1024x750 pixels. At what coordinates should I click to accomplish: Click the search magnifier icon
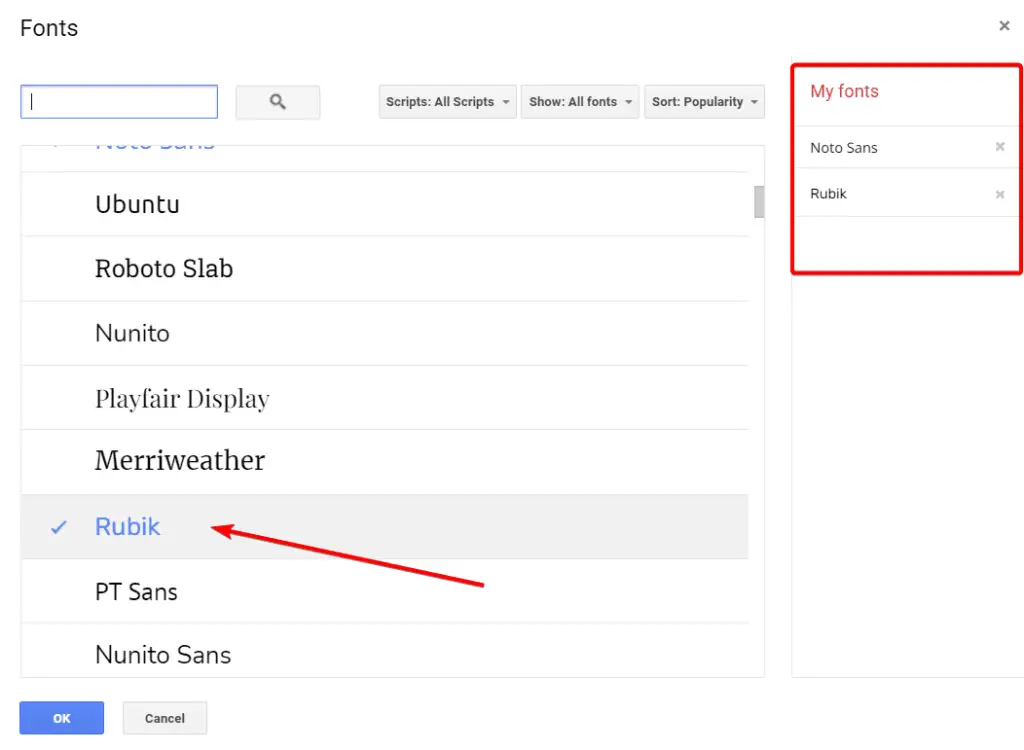pyautogui.click(x=277, y=101)
